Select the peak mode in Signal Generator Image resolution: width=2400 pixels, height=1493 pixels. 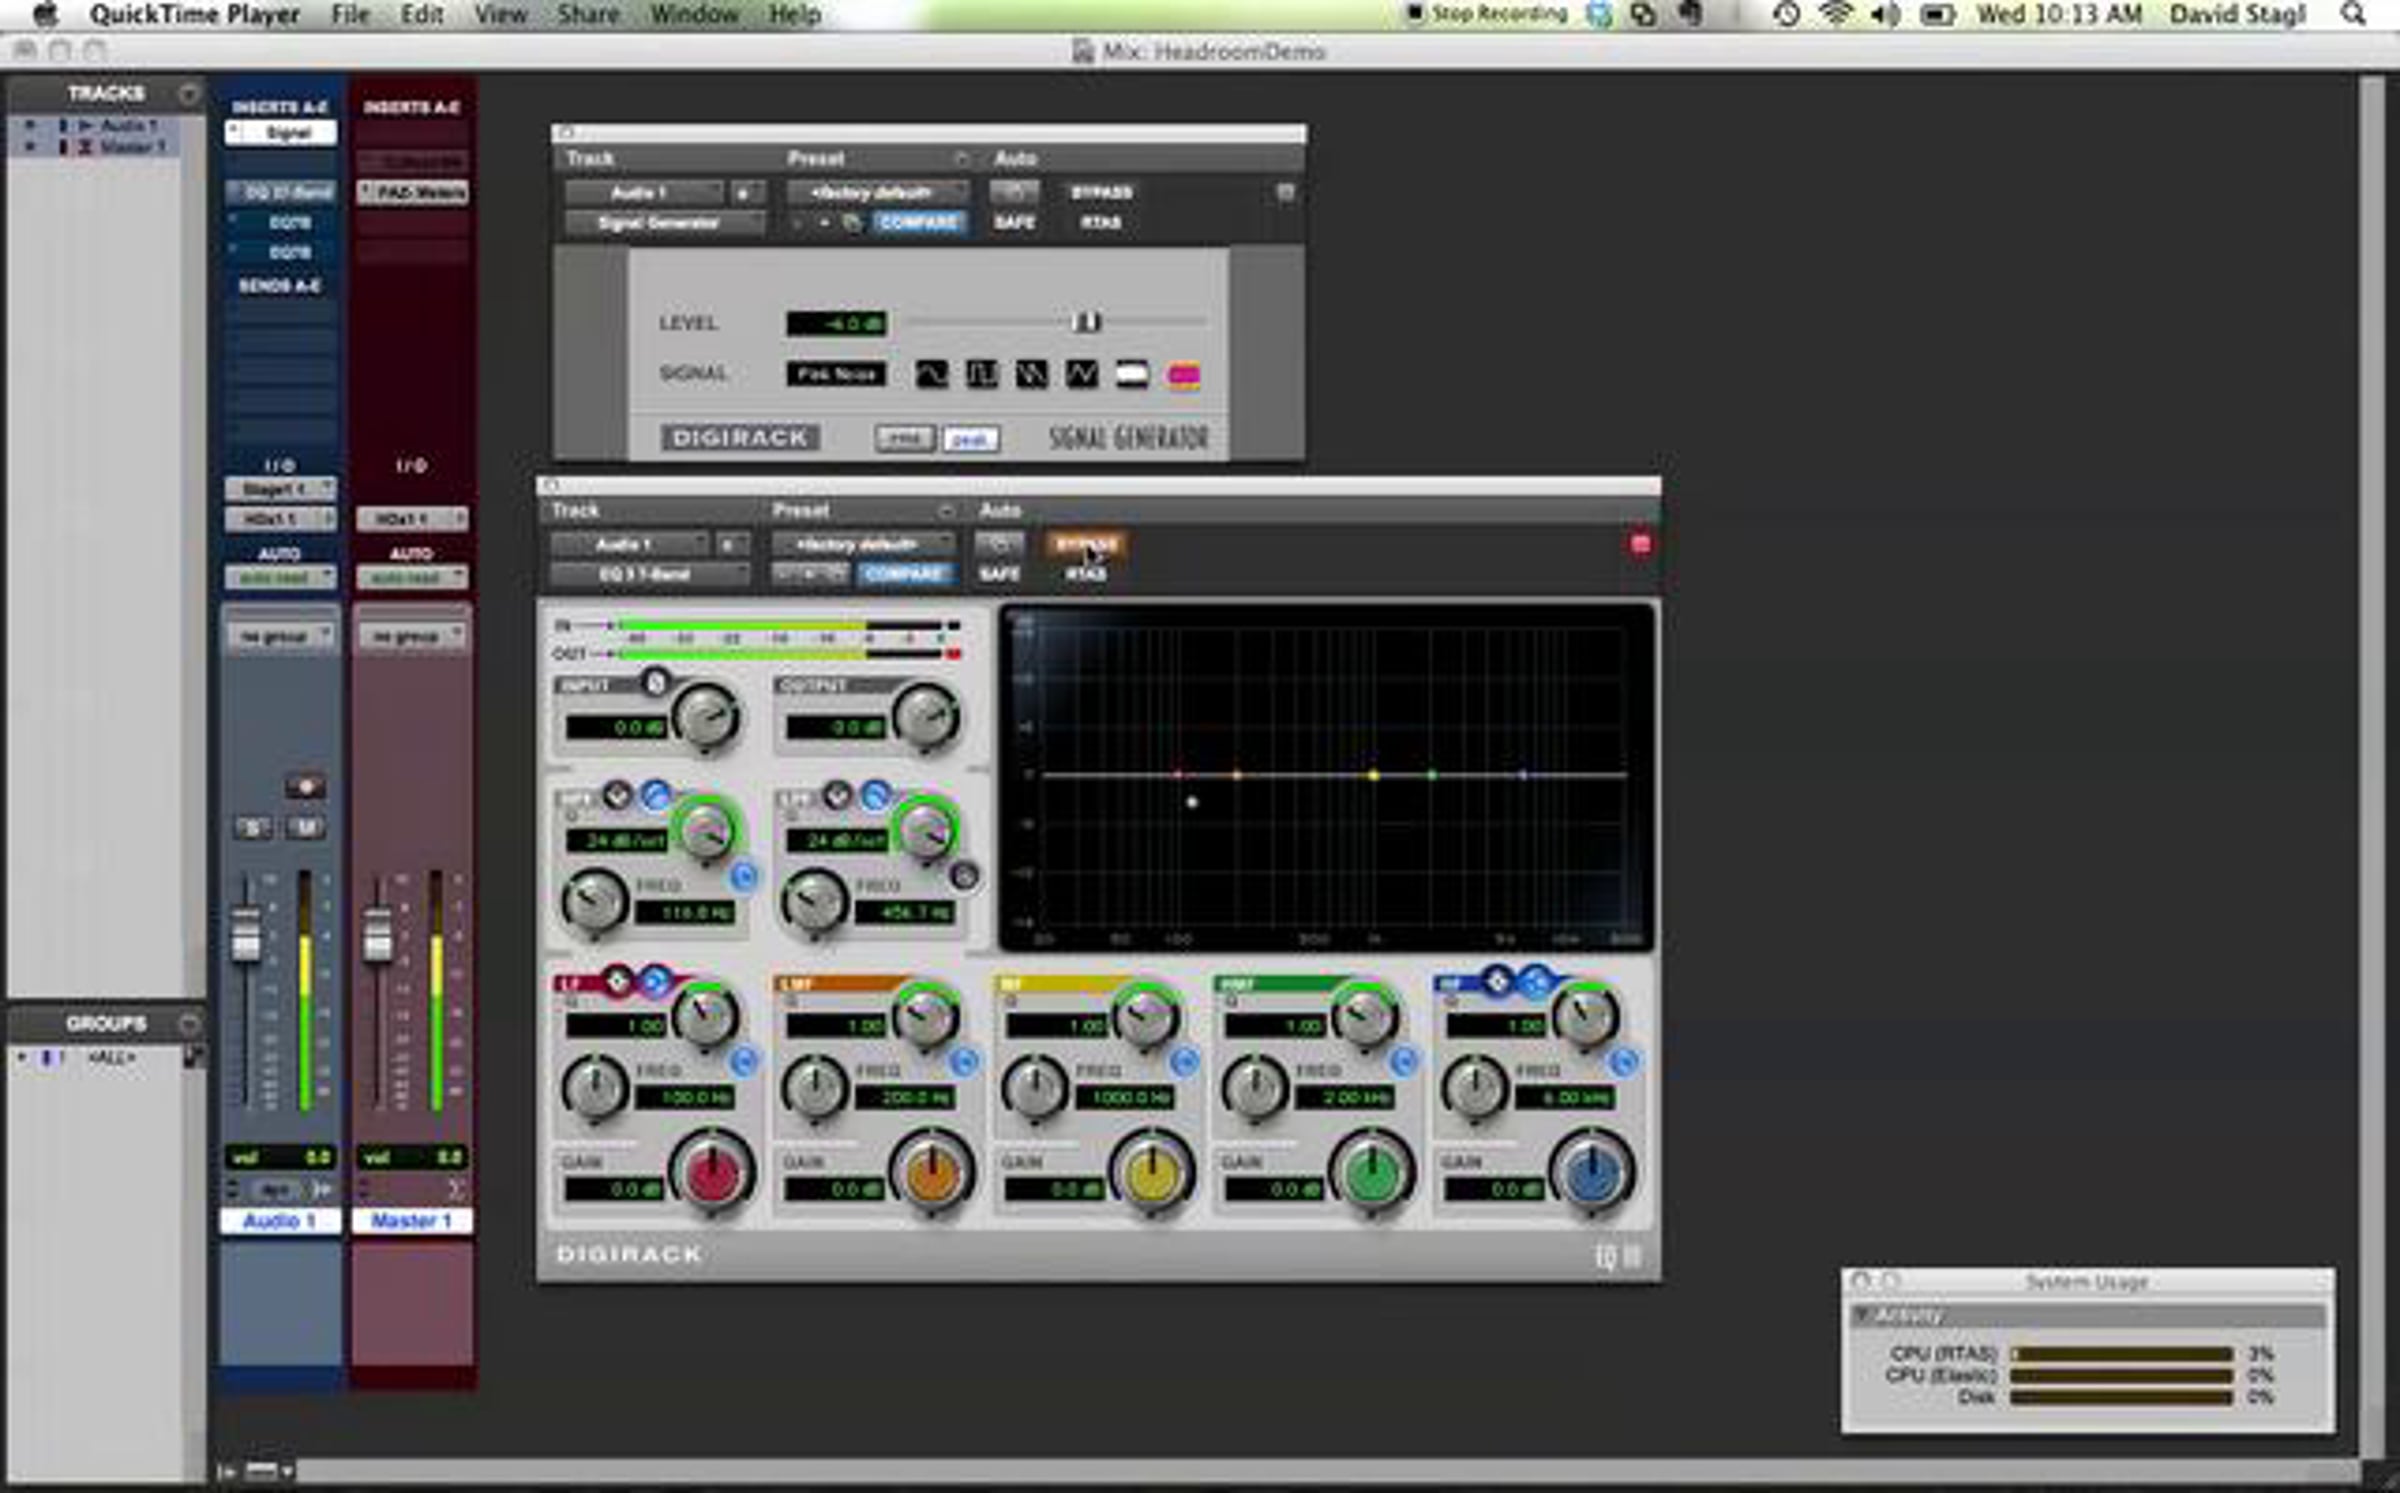coord(970,438)
